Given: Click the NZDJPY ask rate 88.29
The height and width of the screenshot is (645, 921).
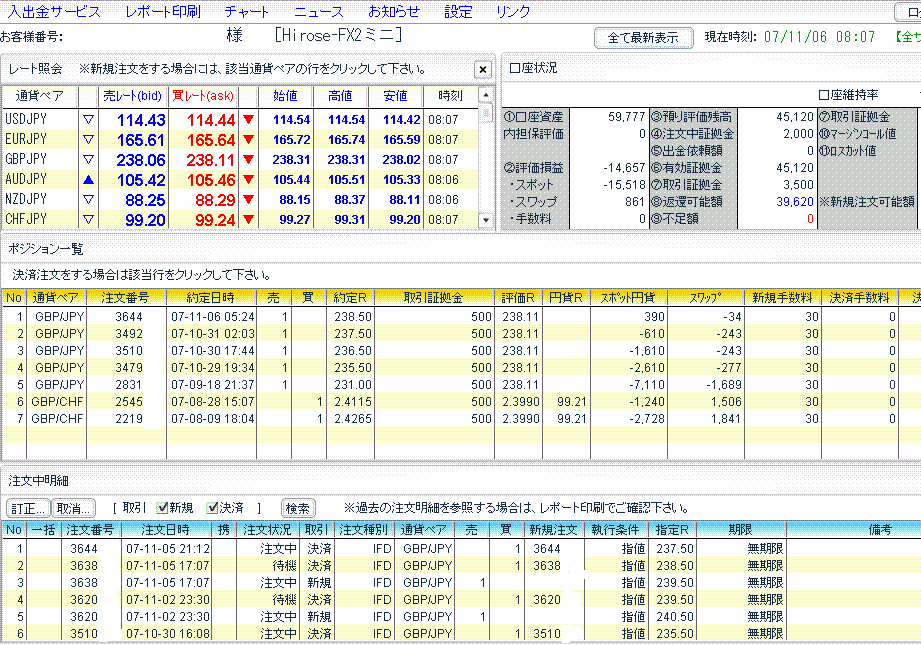Looking at the screenshot, I should click(215, 200).
